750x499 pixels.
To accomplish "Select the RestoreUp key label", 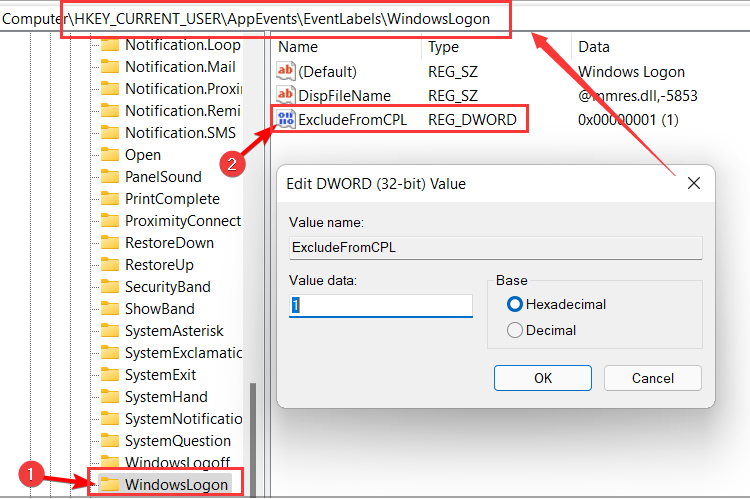I will click(x=159, y=265).
